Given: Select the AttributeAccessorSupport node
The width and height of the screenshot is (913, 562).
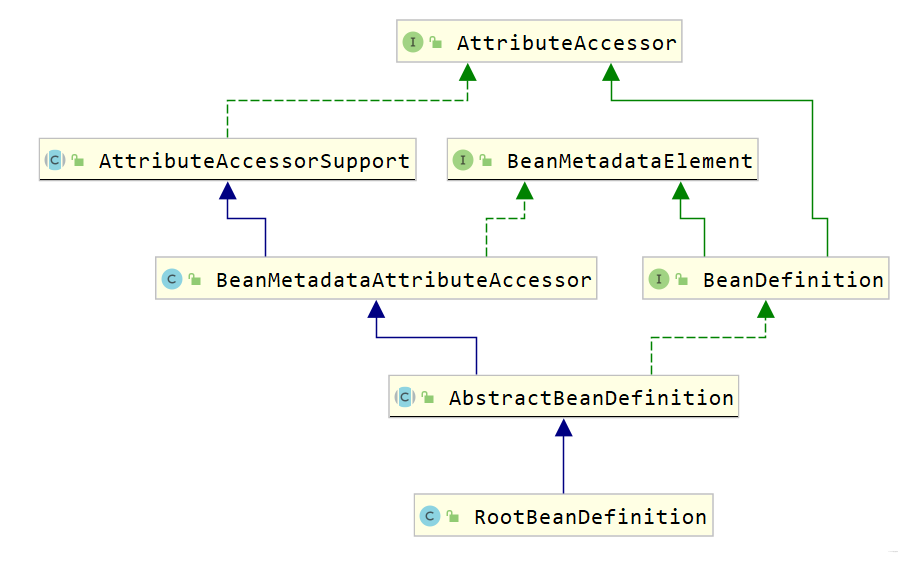Looking at the screenshot, I should coord(228,160).
